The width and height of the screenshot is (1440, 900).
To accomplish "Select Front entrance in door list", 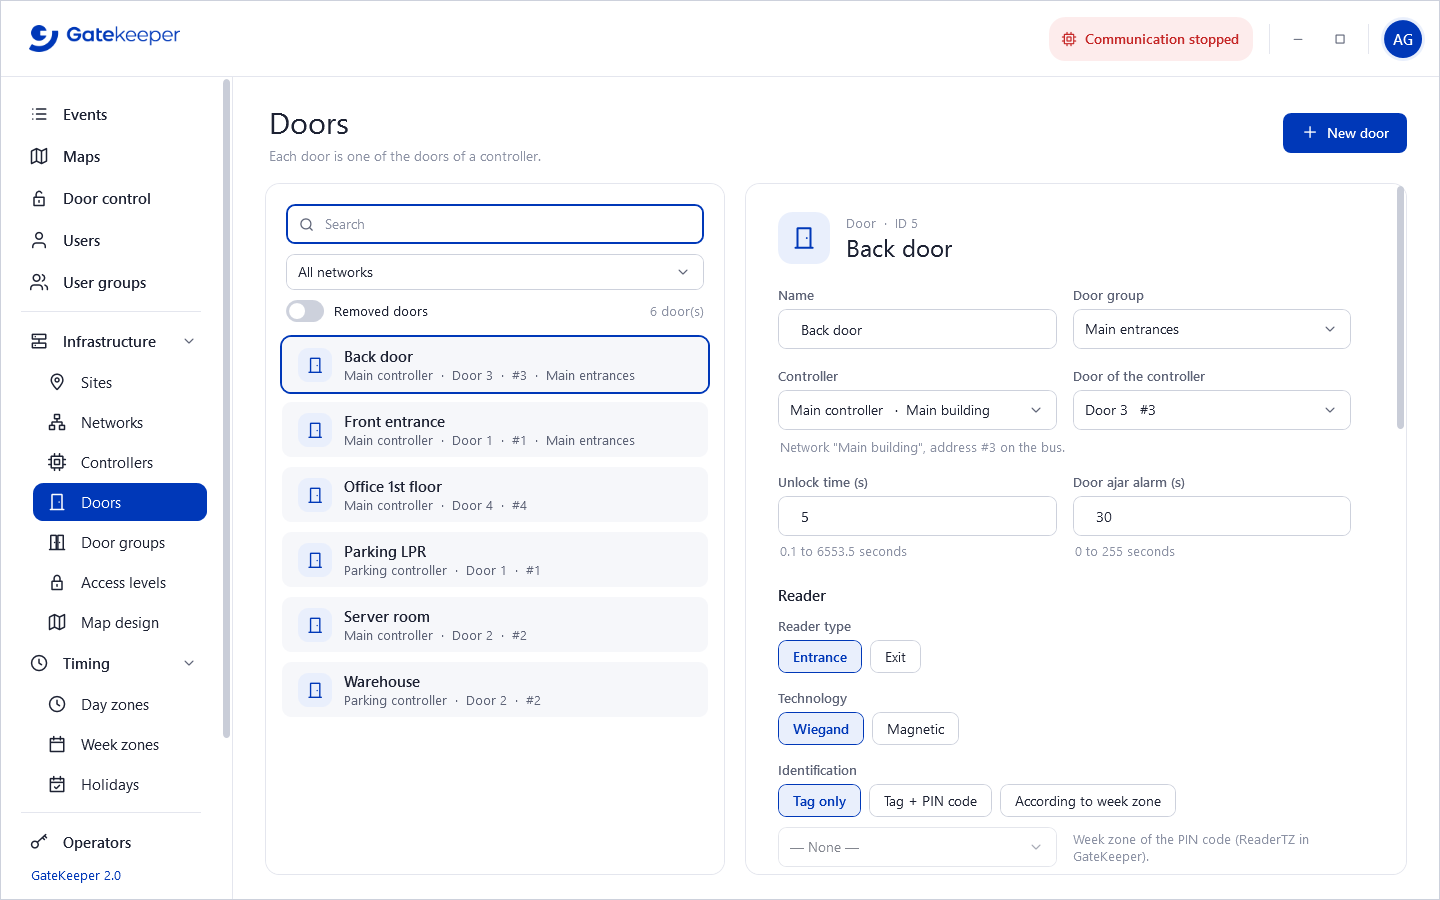I will click(x=495, y=430).
